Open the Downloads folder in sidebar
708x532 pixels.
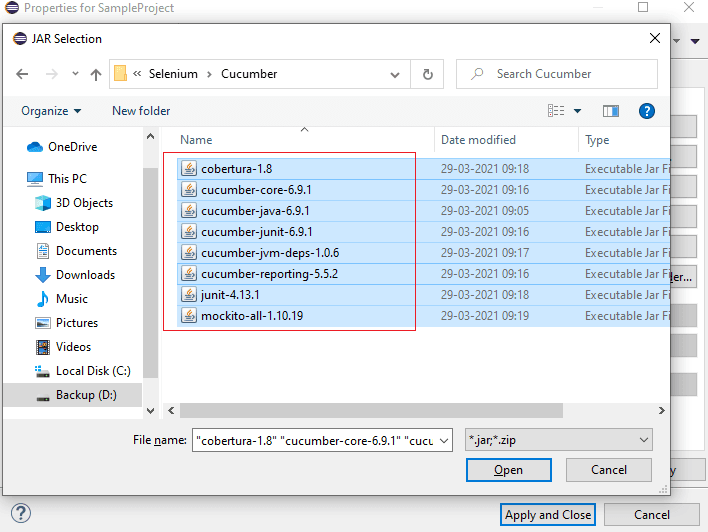click(x=85, y=275)
